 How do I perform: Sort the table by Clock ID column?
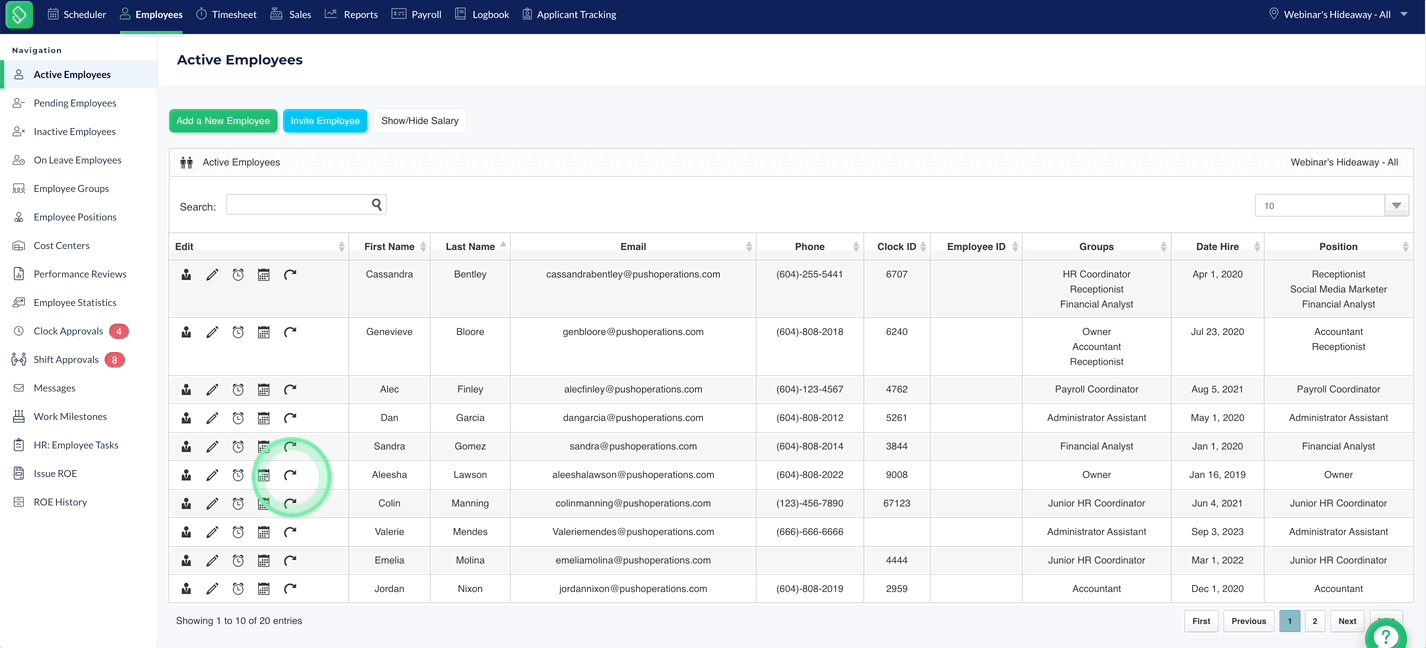[x=897, y=246]
